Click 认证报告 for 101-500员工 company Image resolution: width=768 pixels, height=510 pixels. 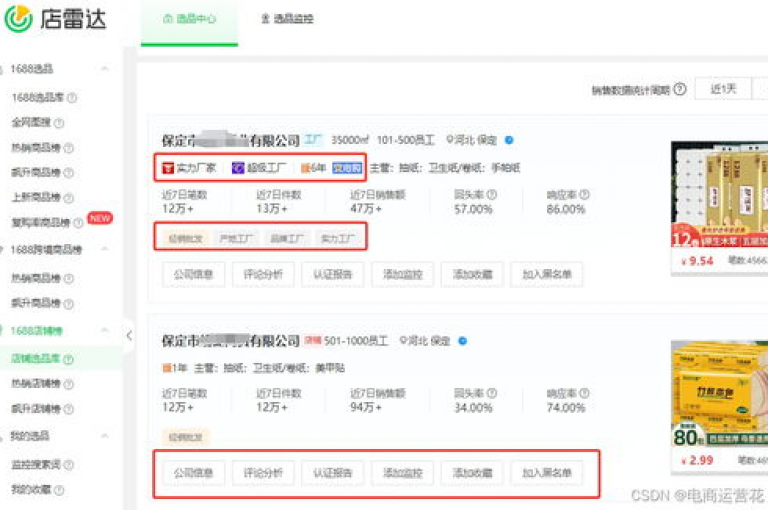pyautogui.click(x=333, y=274)
